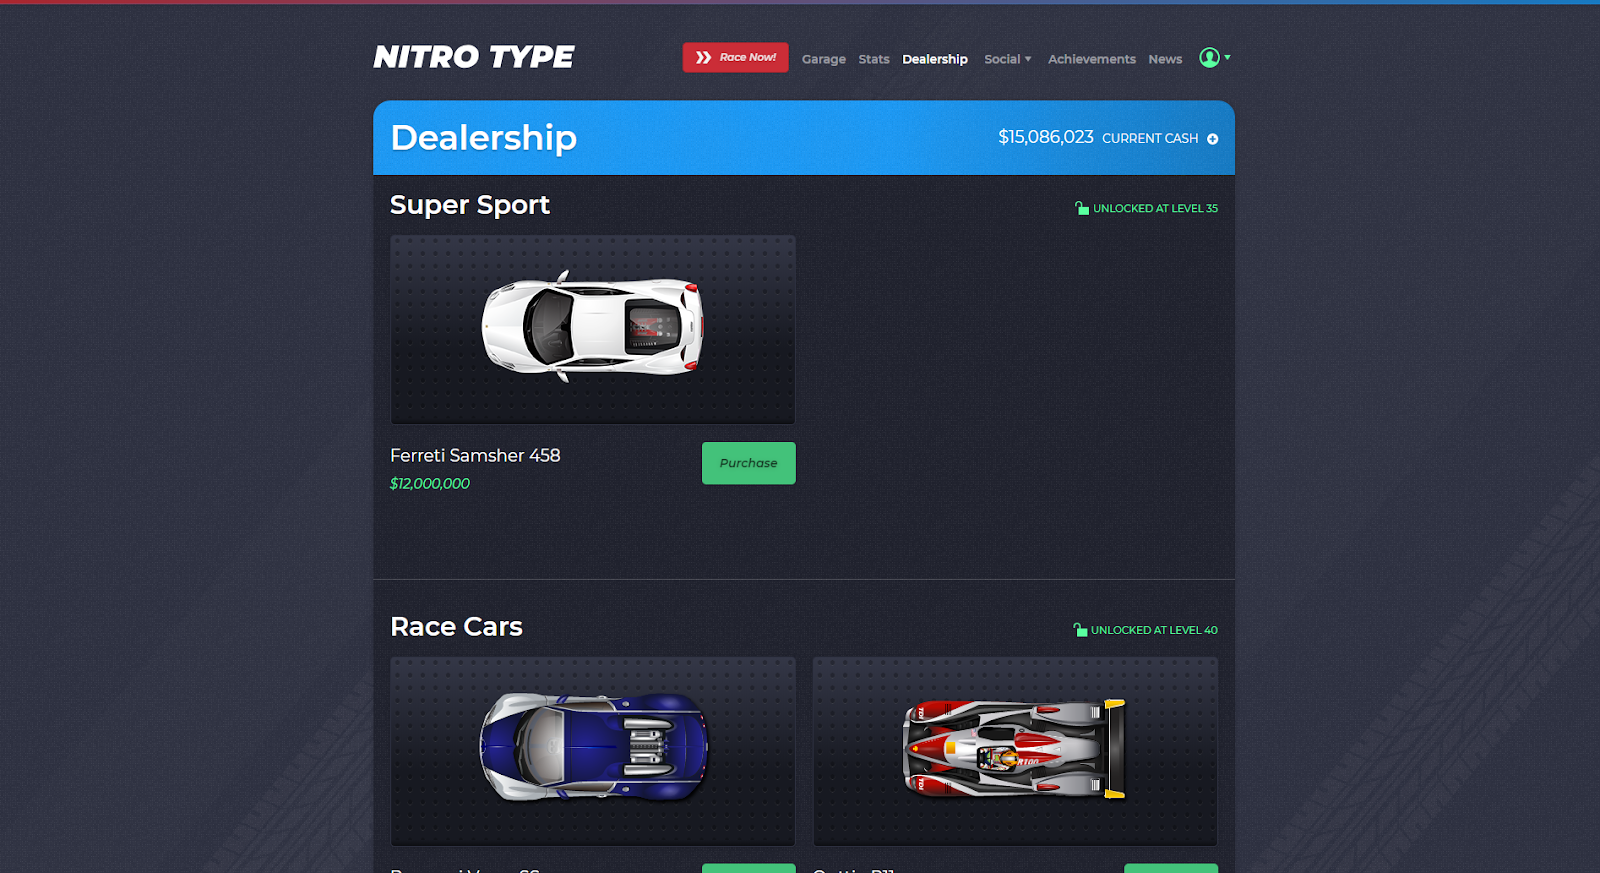Select the white Ferreti Samsher 458 car thumbnail
The width and height of the screenshot is (1600, 873).
pyautogui.click(x=593, y=329)
